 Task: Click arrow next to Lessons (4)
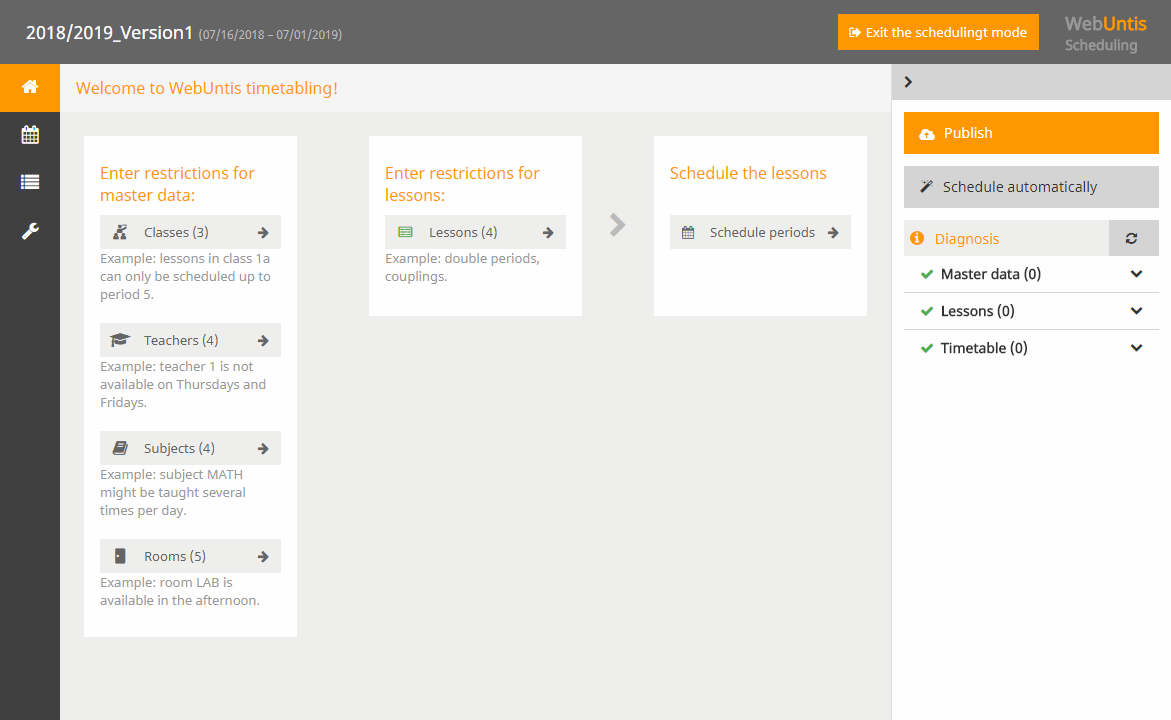[548, 233]
